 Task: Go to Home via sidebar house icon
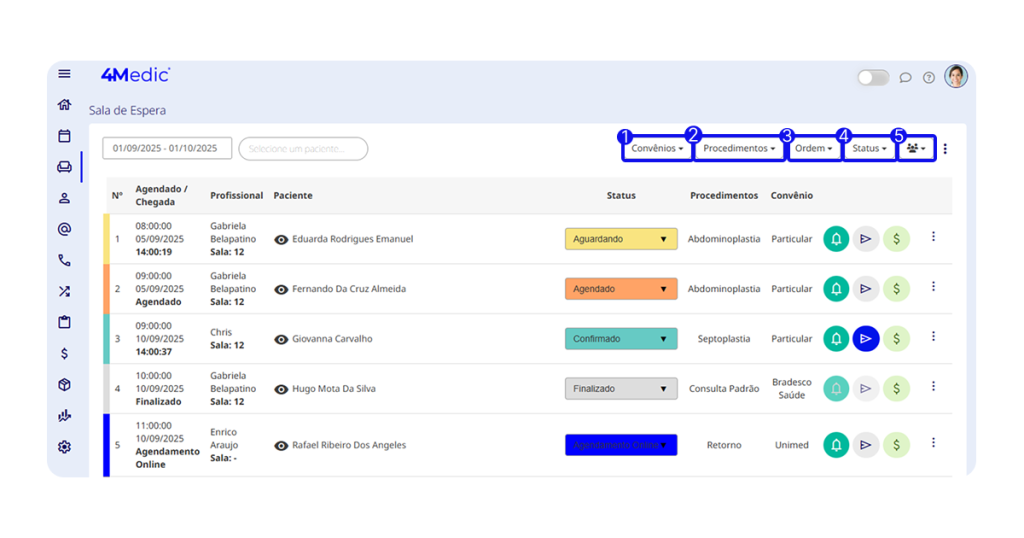click(65, 105)
